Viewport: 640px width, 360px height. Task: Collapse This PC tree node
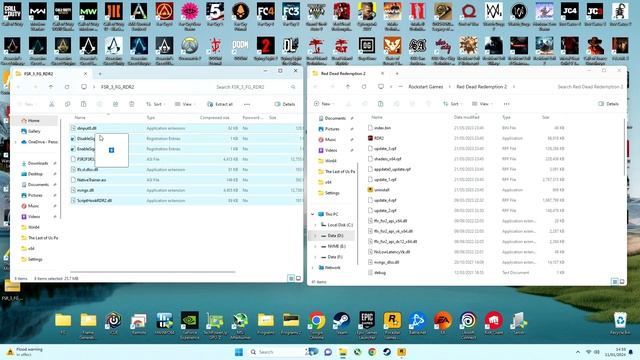coord(313,214)
